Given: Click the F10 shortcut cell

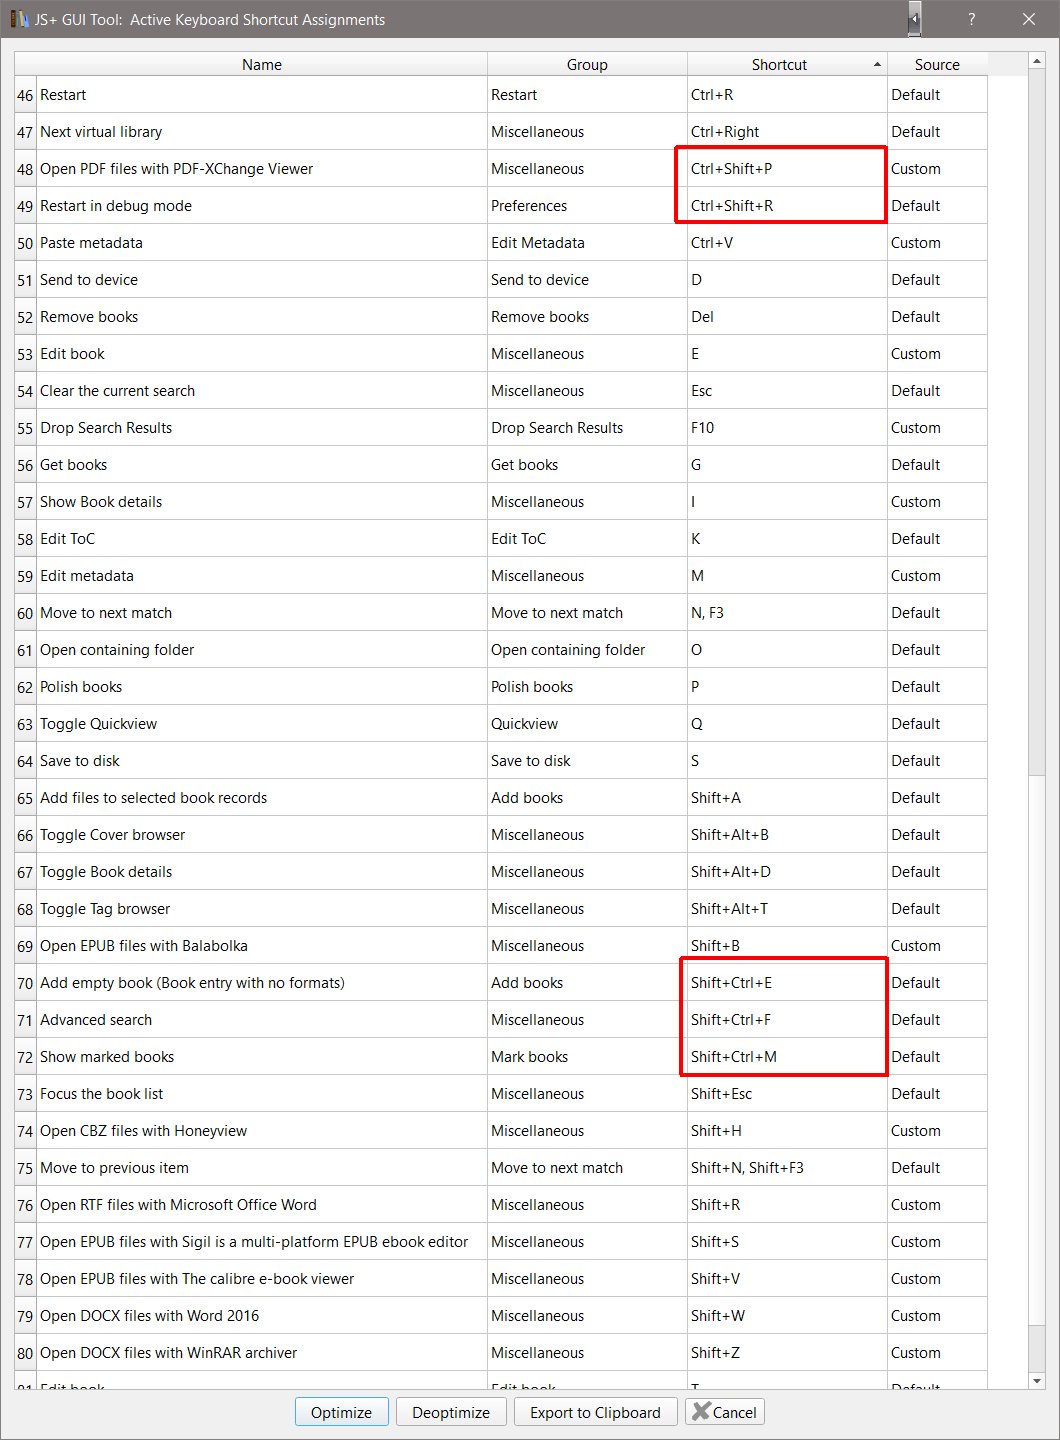Looking at the screenshot, I should pyautogui.click(x=787, y=428).
